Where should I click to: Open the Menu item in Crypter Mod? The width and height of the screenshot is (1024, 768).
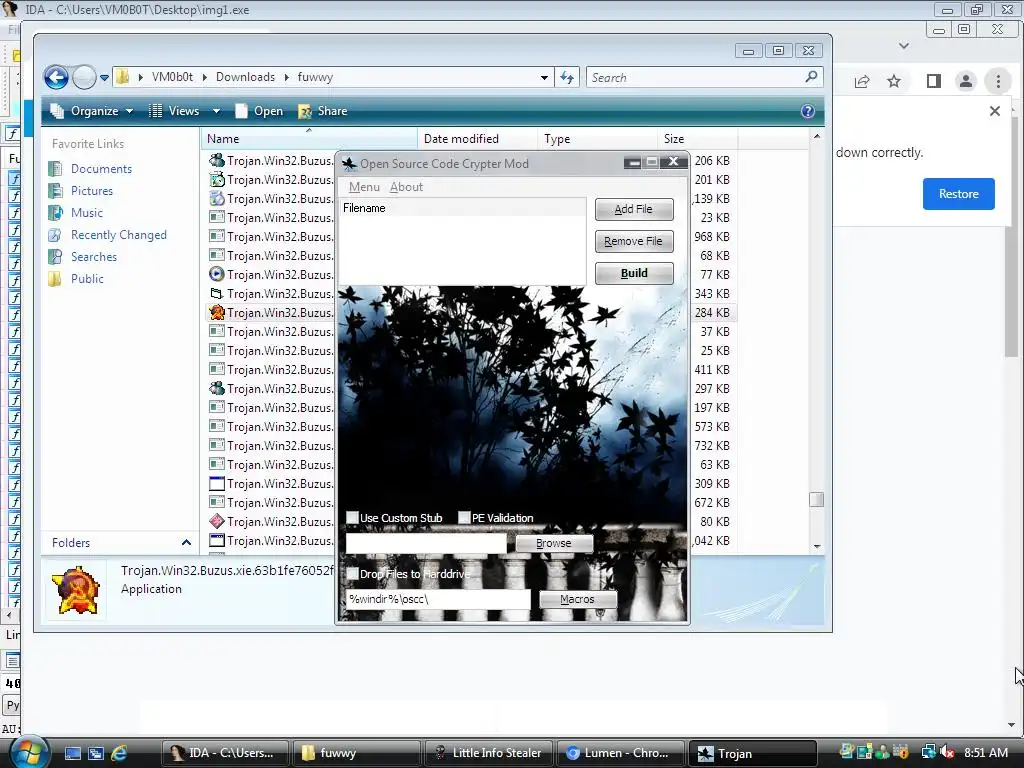364,187
